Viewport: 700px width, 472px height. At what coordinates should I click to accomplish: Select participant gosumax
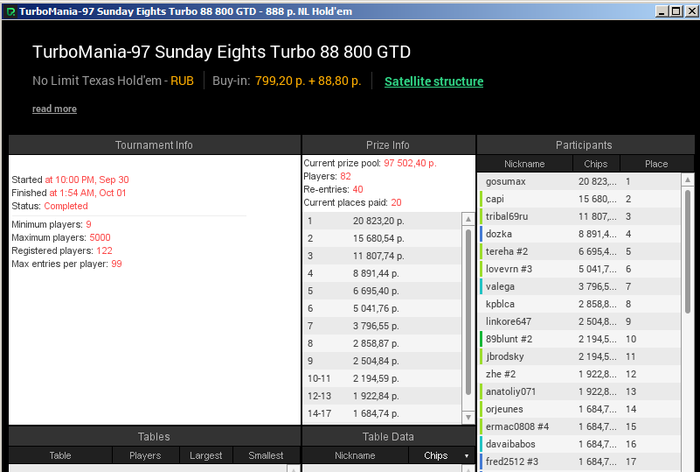[x=579, y=181]
